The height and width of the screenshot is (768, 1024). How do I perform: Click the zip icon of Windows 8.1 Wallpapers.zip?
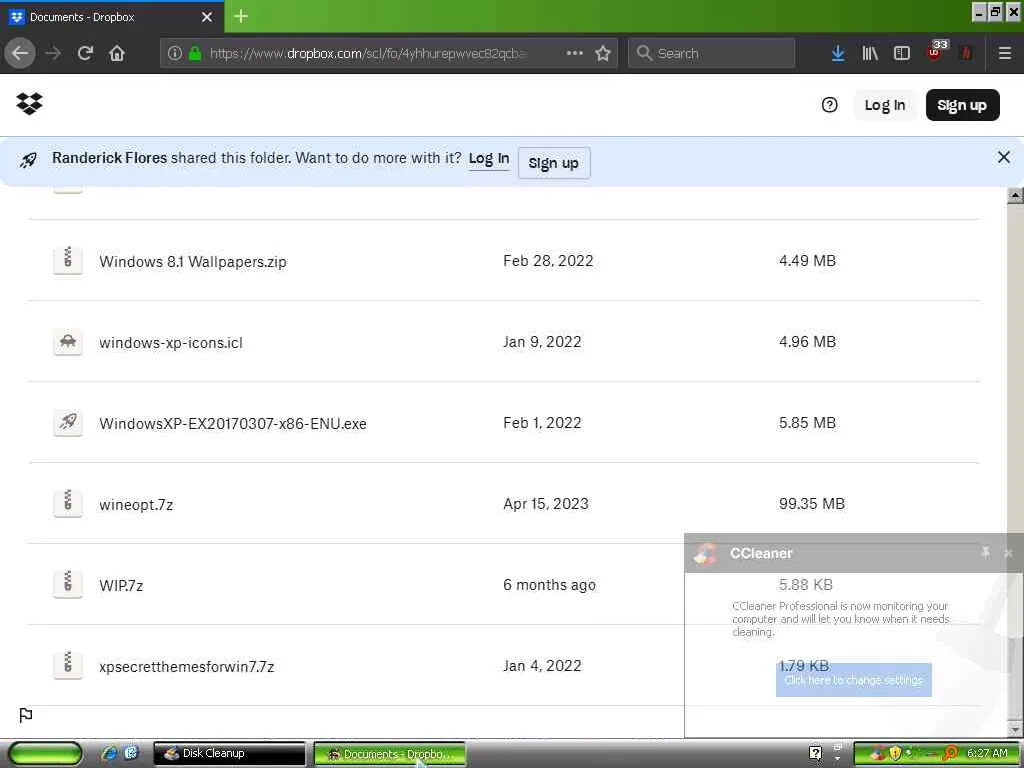[68, 260]
